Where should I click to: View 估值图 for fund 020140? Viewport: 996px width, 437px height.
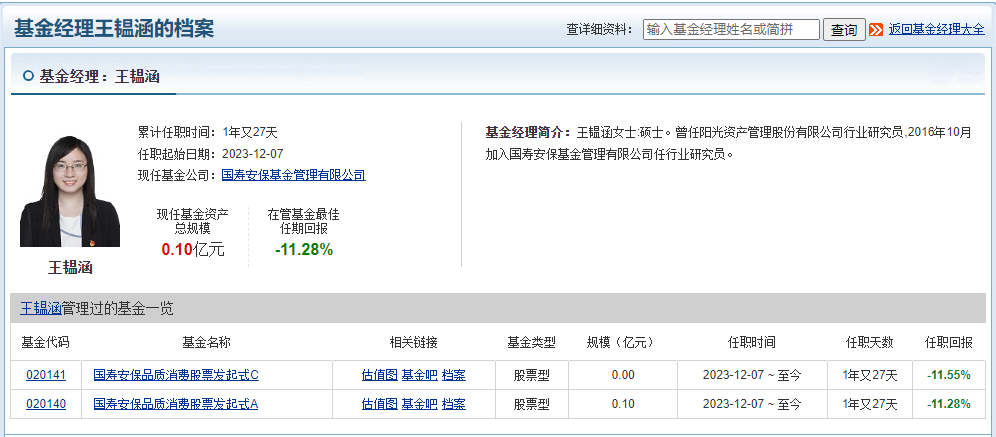click(379, 404)
